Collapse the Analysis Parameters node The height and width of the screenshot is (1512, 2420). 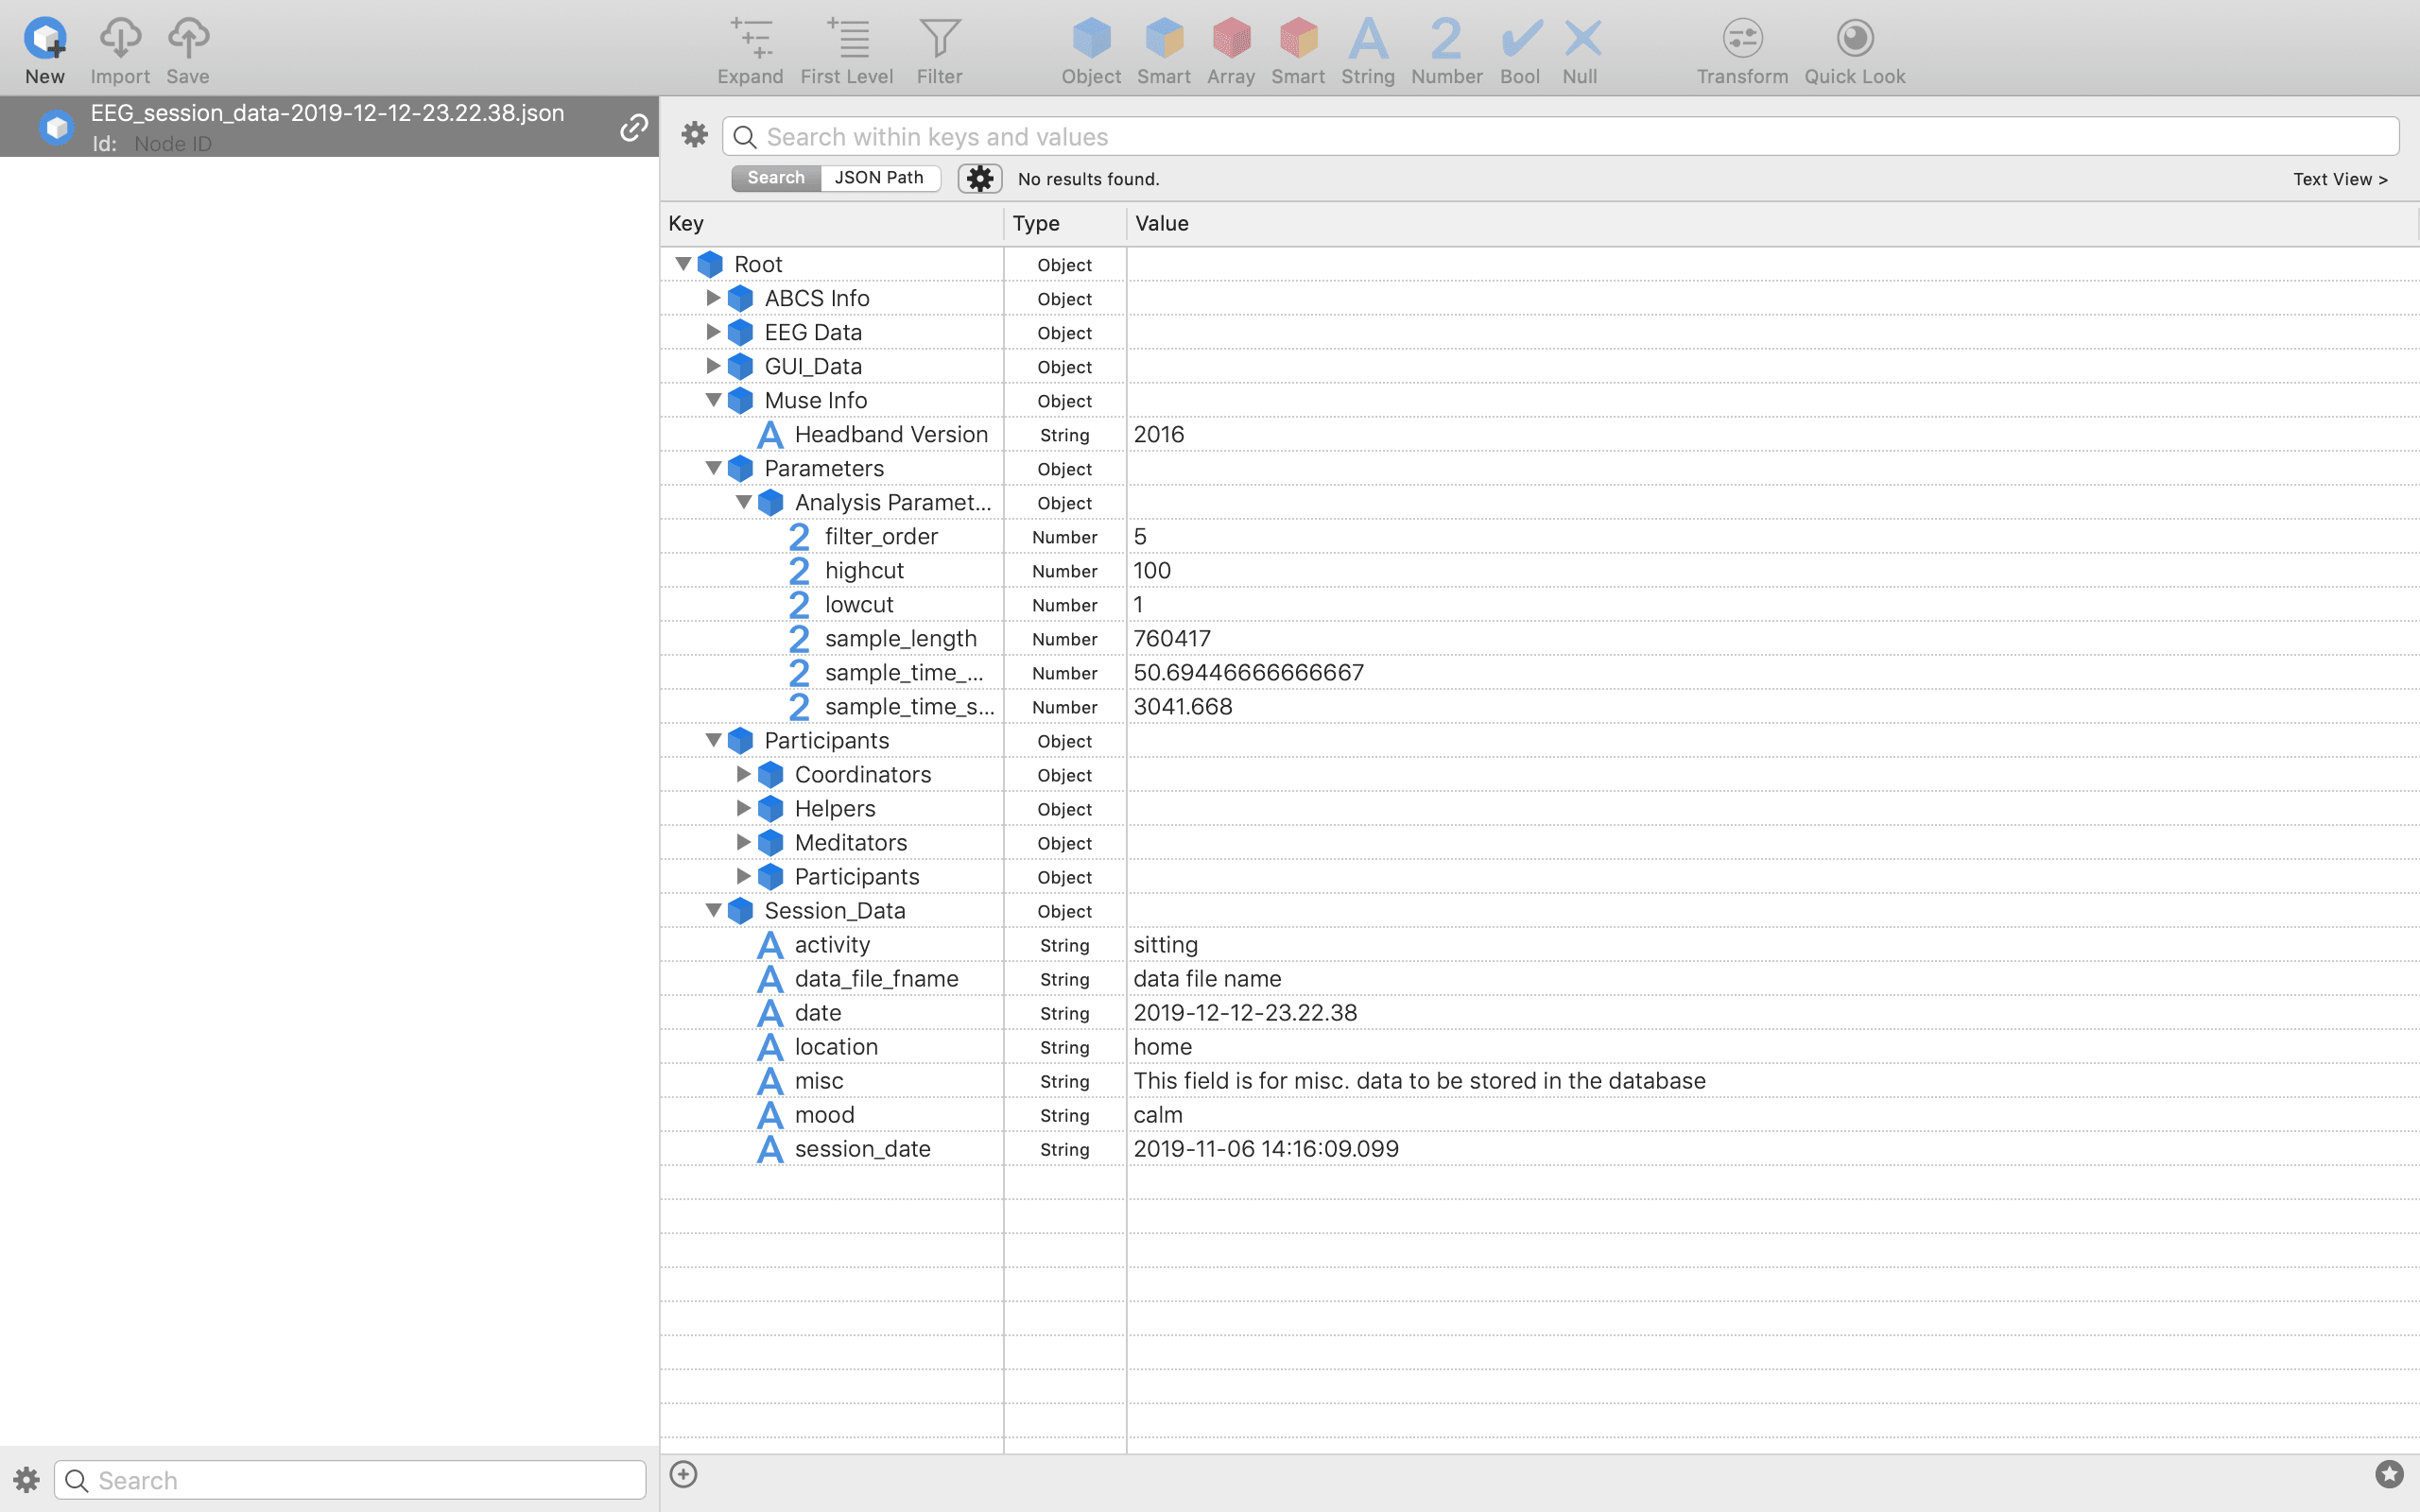click(x=743, y=502)
